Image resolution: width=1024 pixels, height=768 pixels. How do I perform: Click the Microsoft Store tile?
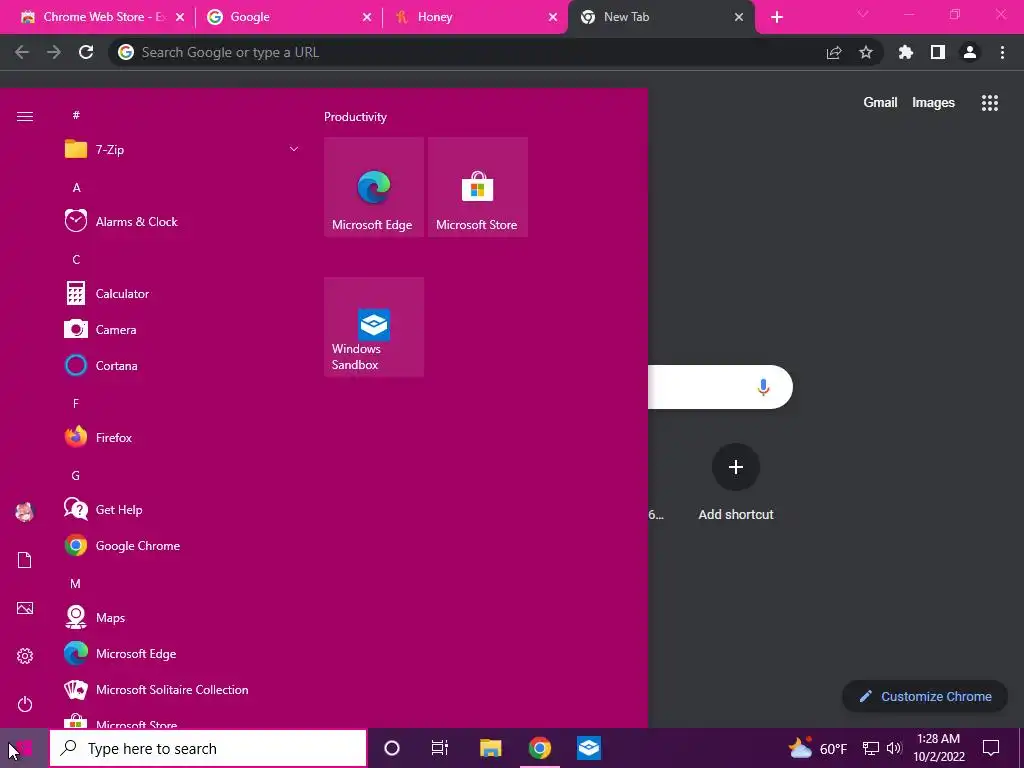pyautogui.click(x=477, y=187)
